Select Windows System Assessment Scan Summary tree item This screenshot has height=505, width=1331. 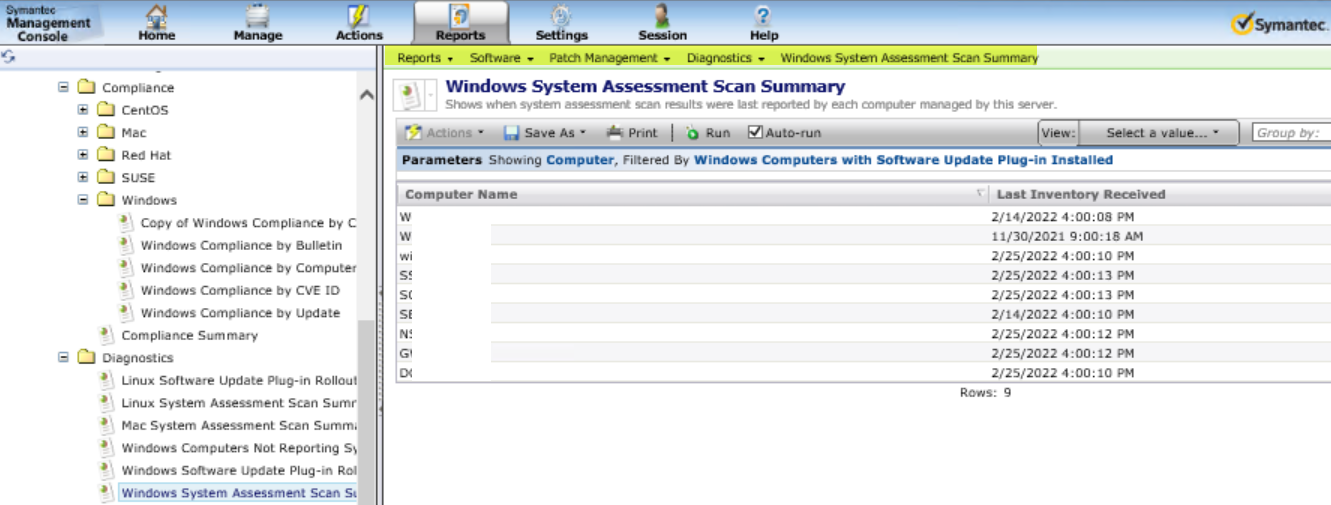(x=238, y=493)
